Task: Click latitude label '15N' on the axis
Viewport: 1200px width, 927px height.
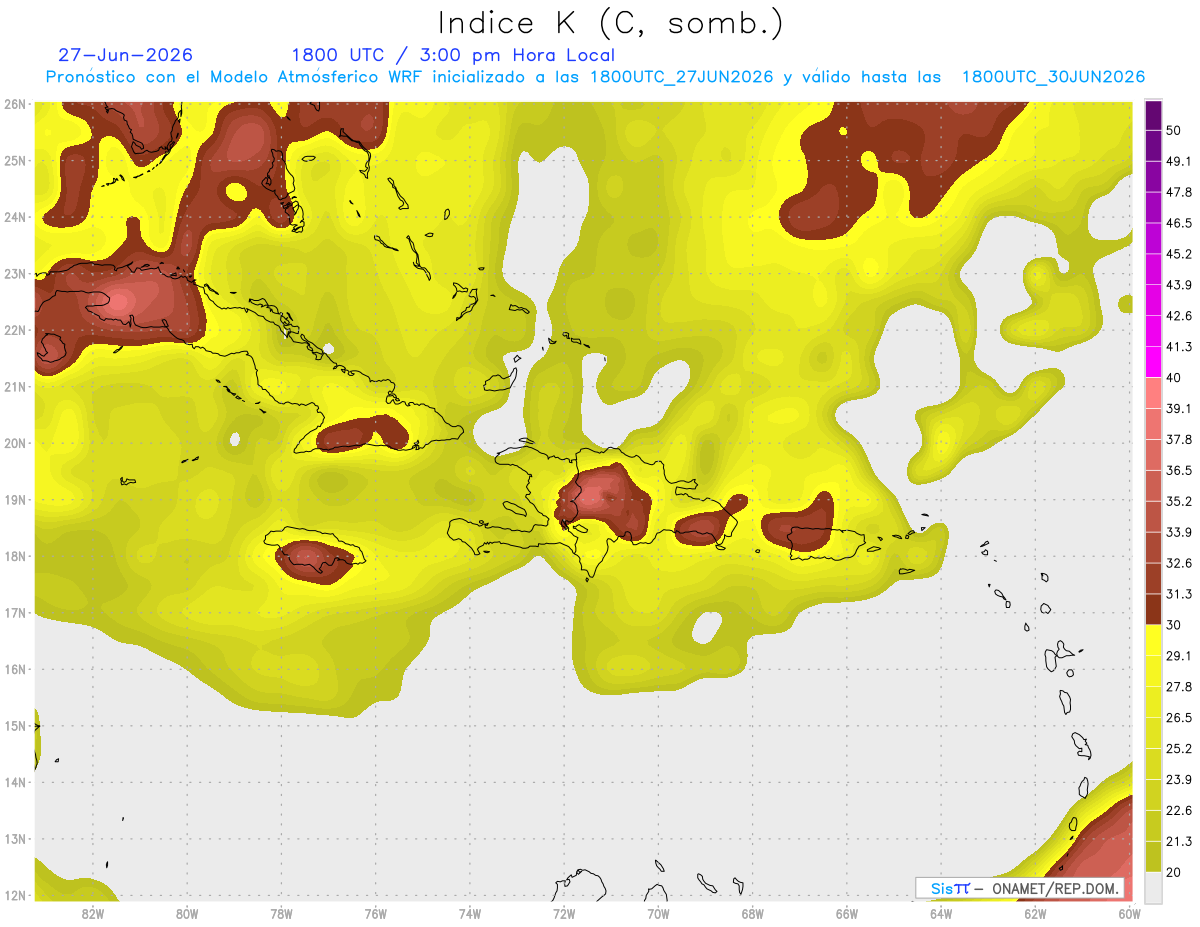Action: pyautogui.click(x=15, y=725)
